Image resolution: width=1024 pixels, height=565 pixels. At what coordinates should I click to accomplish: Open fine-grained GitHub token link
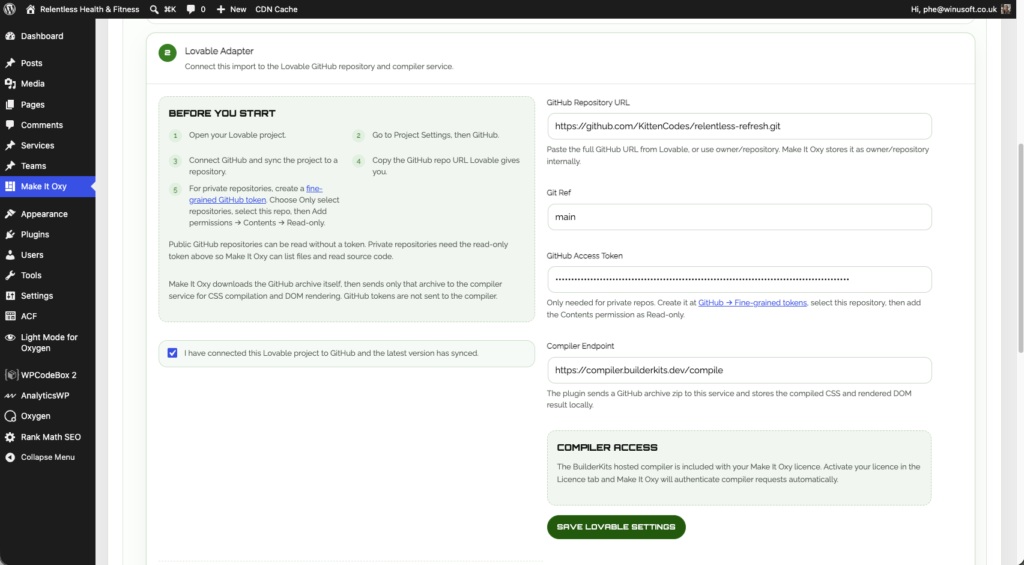(255, 194)
